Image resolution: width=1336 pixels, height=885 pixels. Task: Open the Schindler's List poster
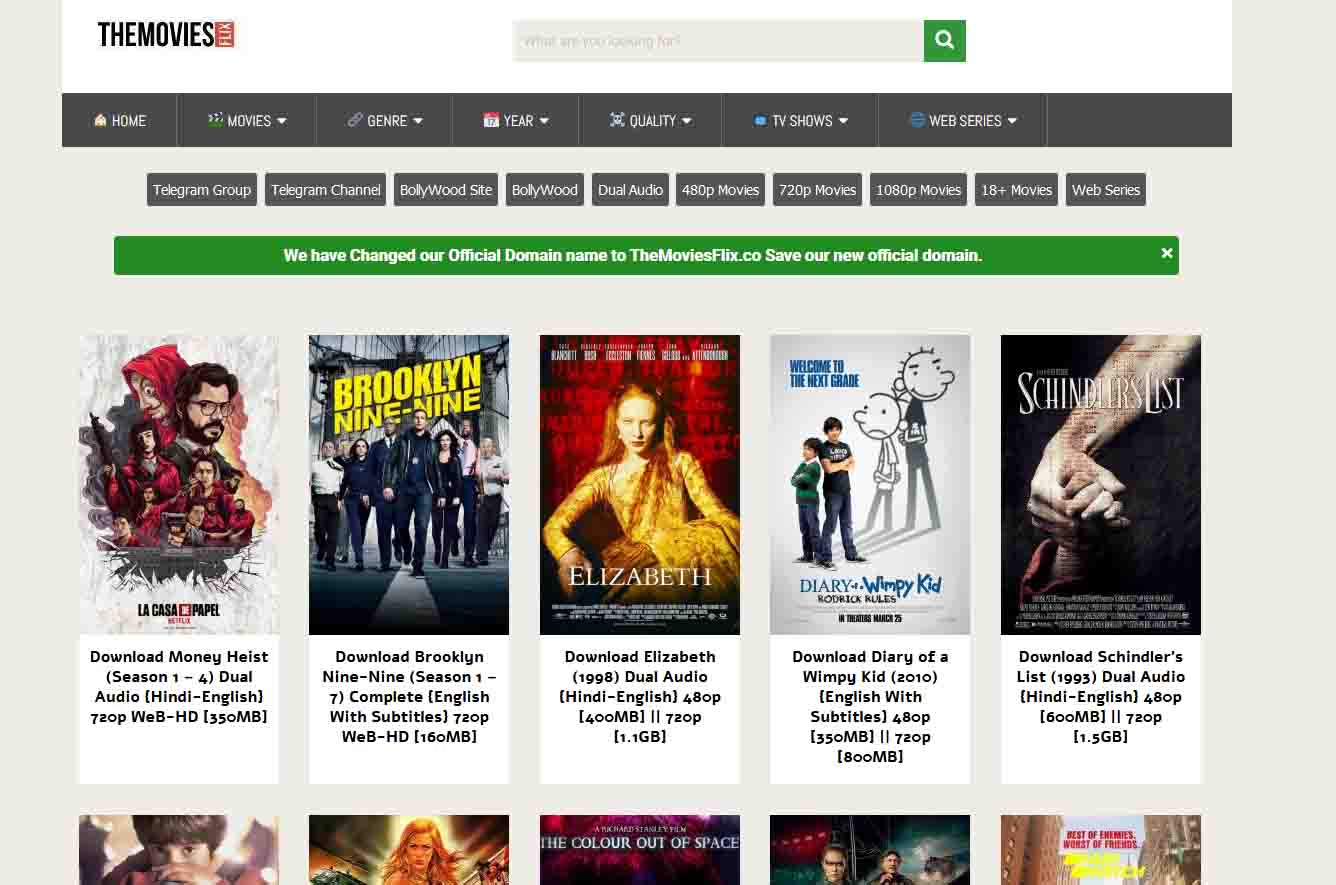click(x=1101, y=485)
